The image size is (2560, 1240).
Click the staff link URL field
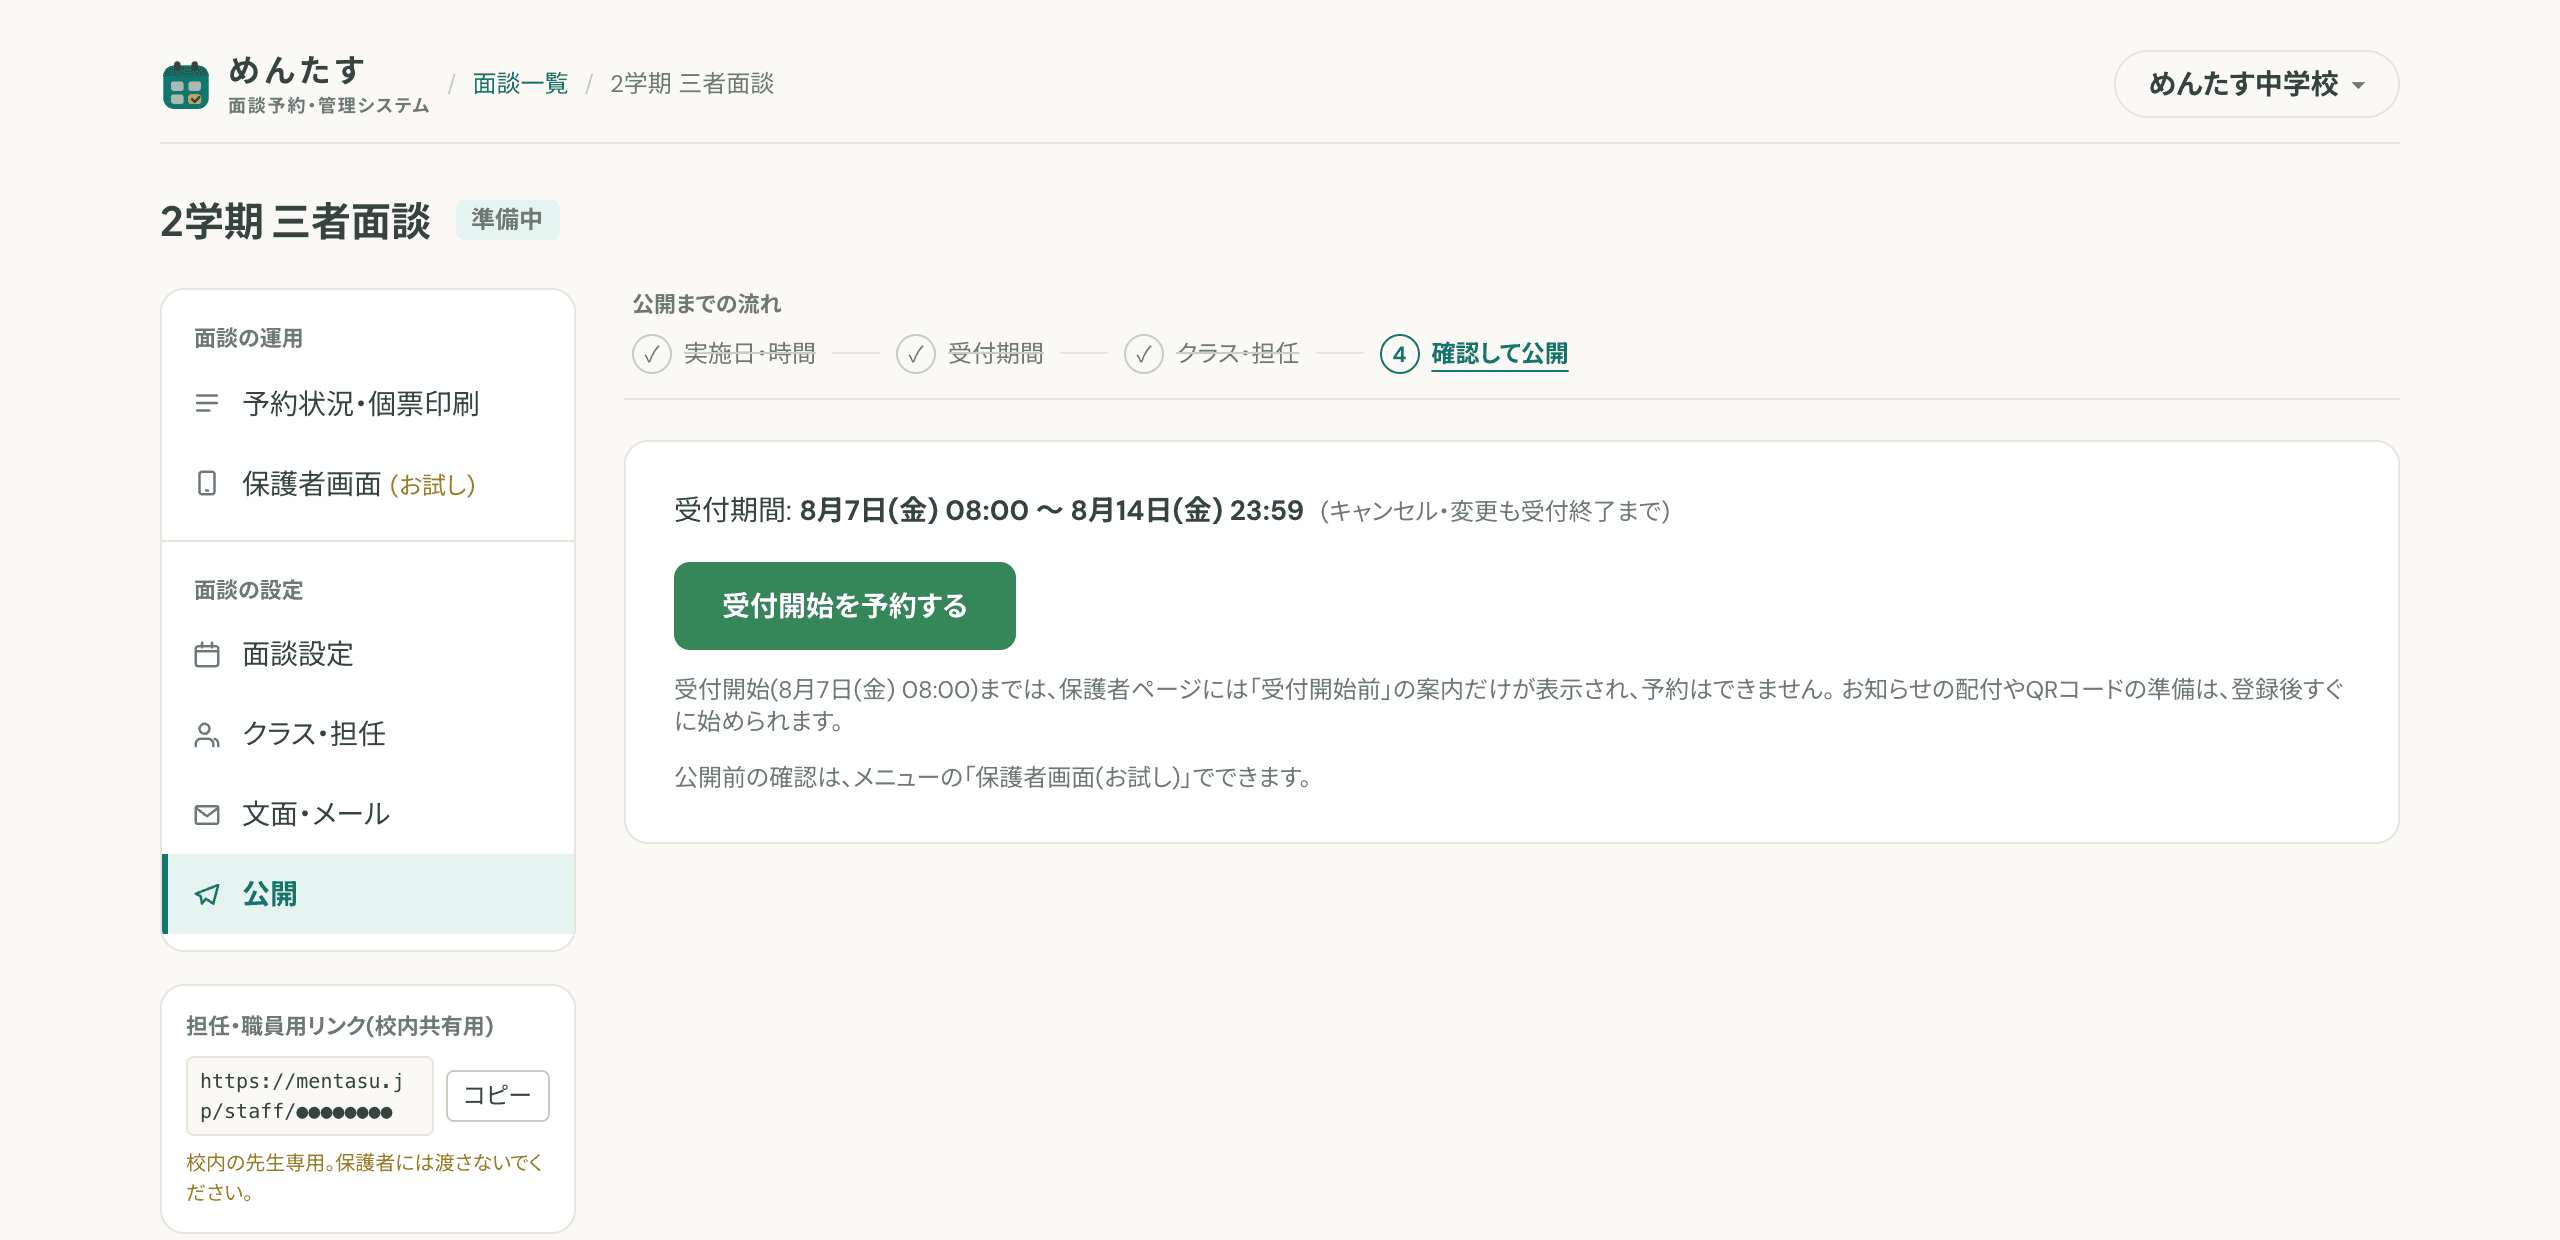click(x=309, y=1096)
